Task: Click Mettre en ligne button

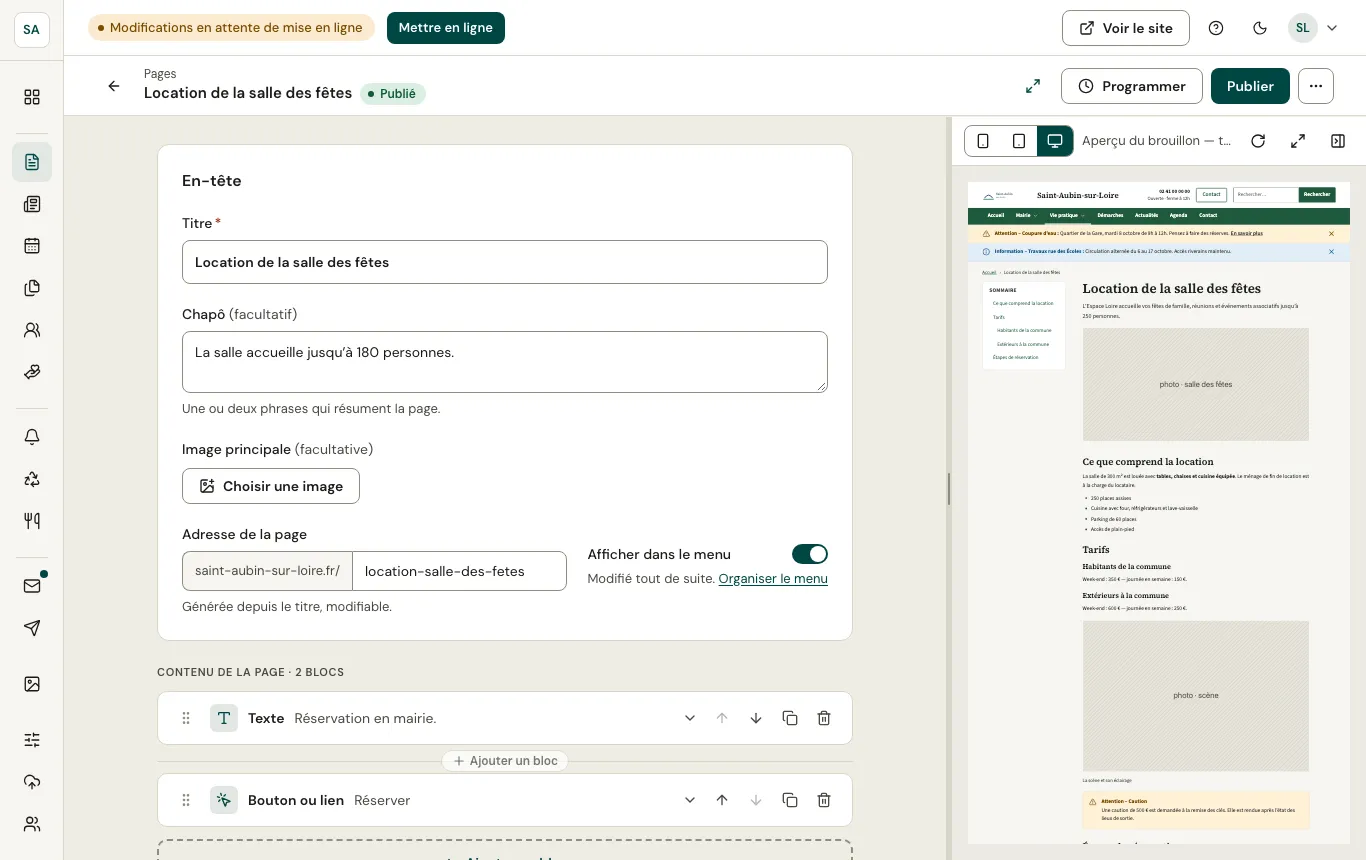Action: pos(446,28)
